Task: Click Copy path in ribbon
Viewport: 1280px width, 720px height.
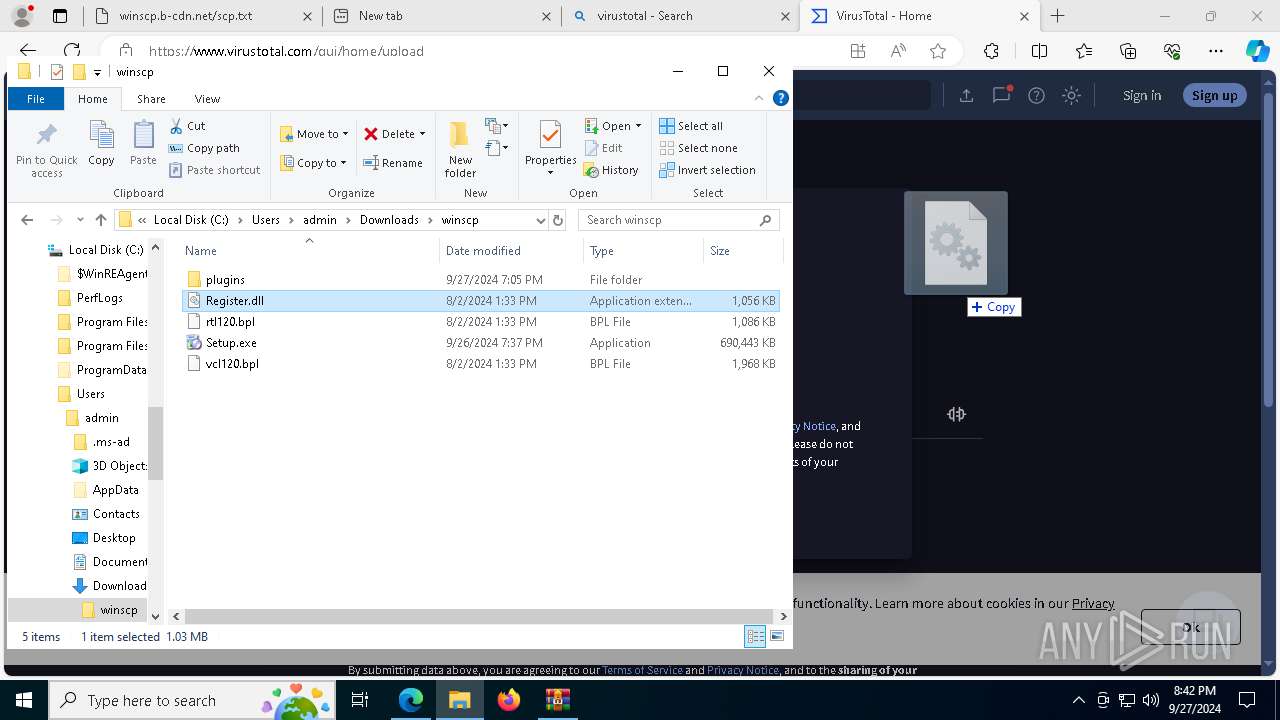Action: pyautogui.click(x=204, y=148)
